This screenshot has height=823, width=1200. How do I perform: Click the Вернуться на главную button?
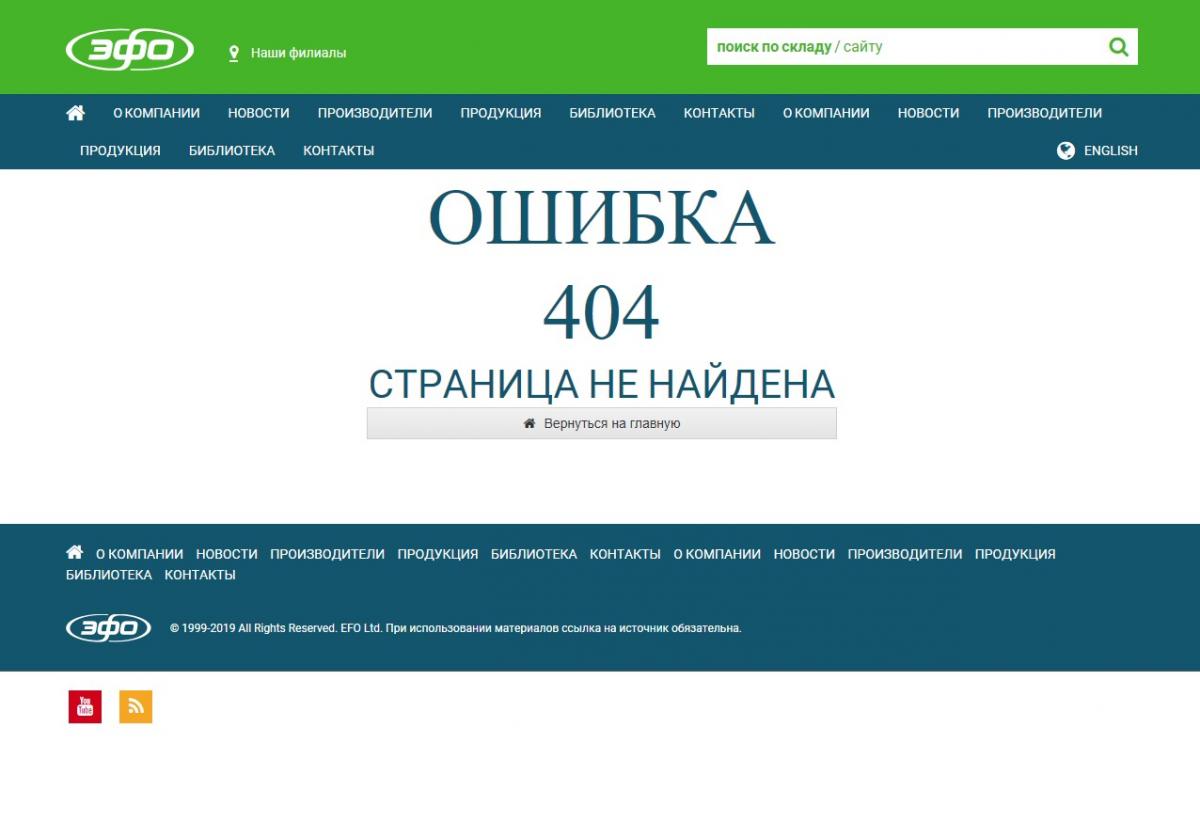(602, 423)
